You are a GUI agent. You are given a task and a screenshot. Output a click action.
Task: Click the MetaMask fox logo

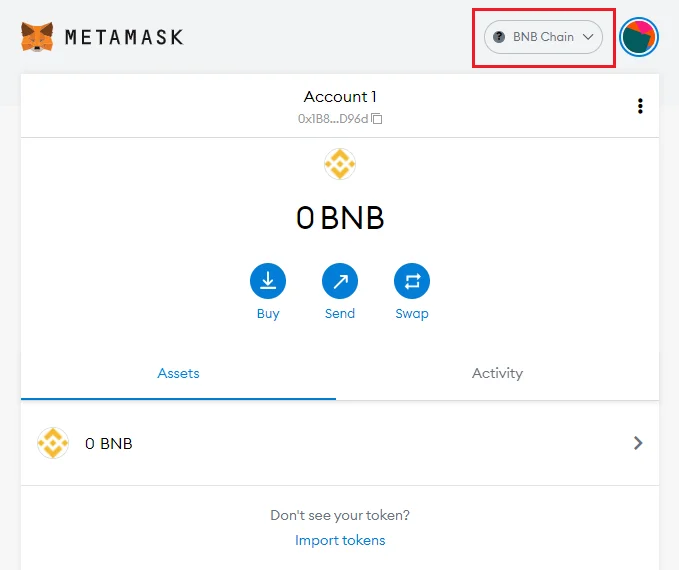pyautogui.click(x=37, y=37)
